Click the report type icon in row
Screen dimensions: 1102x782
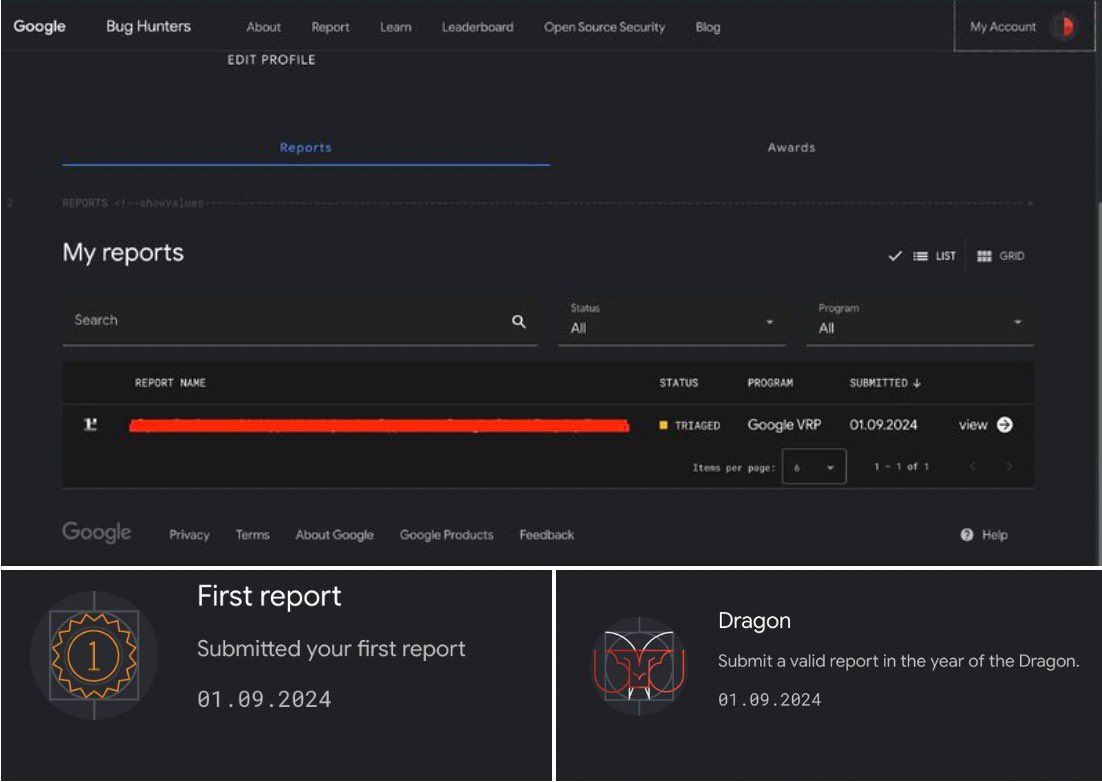(90, 424)
